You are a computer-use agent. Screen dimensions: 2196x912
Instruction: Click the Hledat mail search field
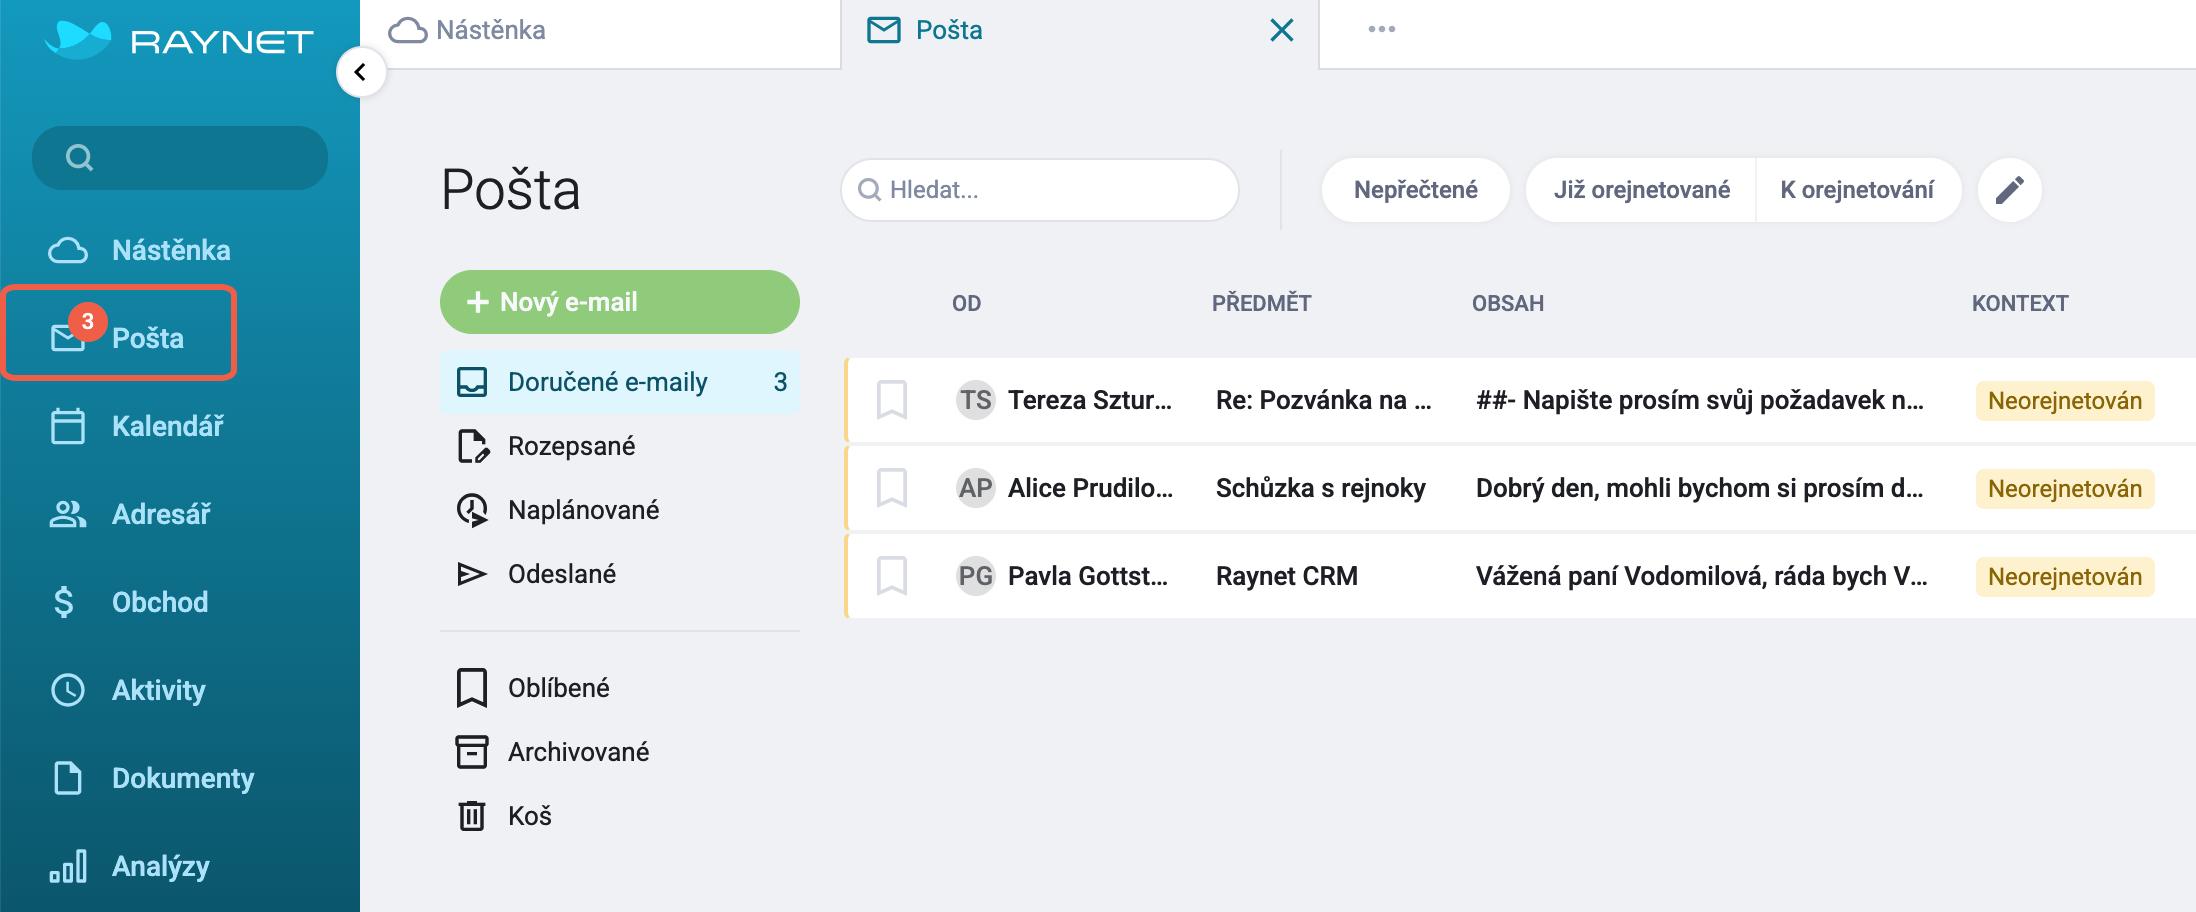[x=1040, y=190]
